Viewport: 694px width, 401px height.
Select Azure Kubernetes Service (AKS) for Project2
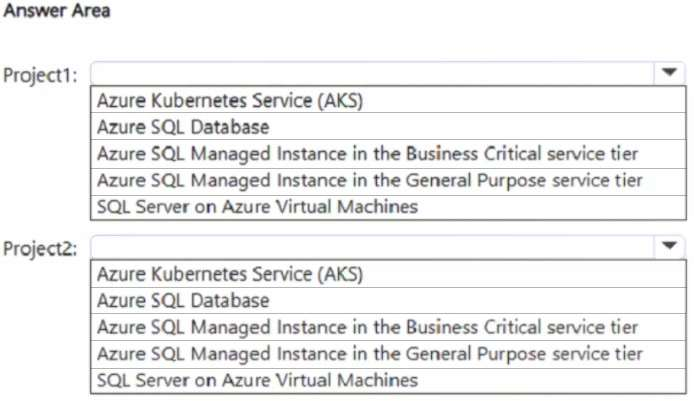[230, 273]
